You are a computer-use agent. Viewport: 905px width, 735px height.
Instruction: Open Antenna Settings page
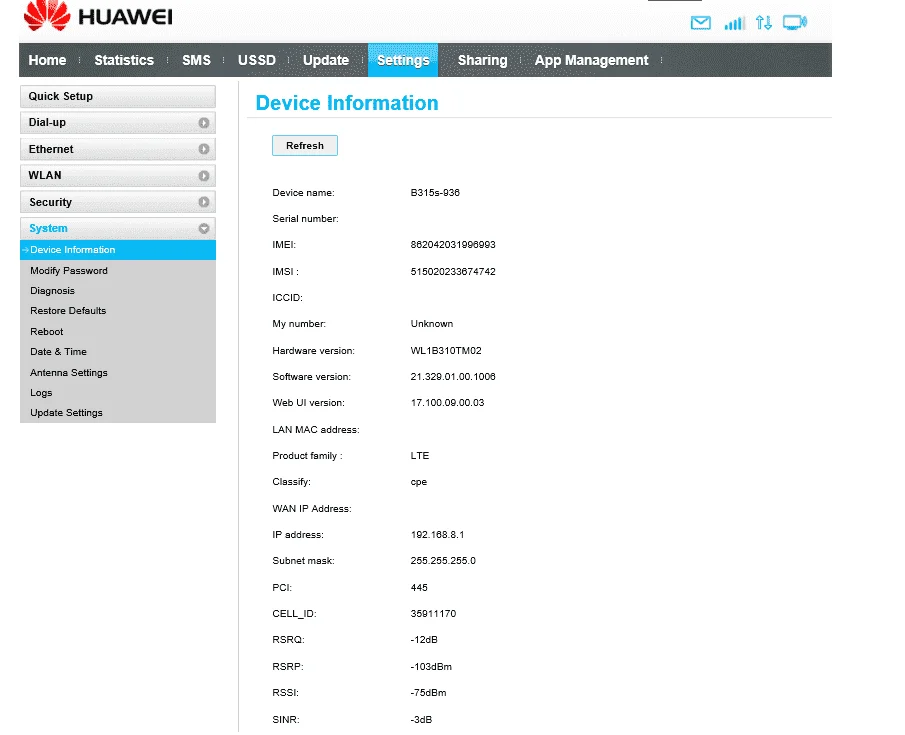pyautogui.click(x=69, y=372)
